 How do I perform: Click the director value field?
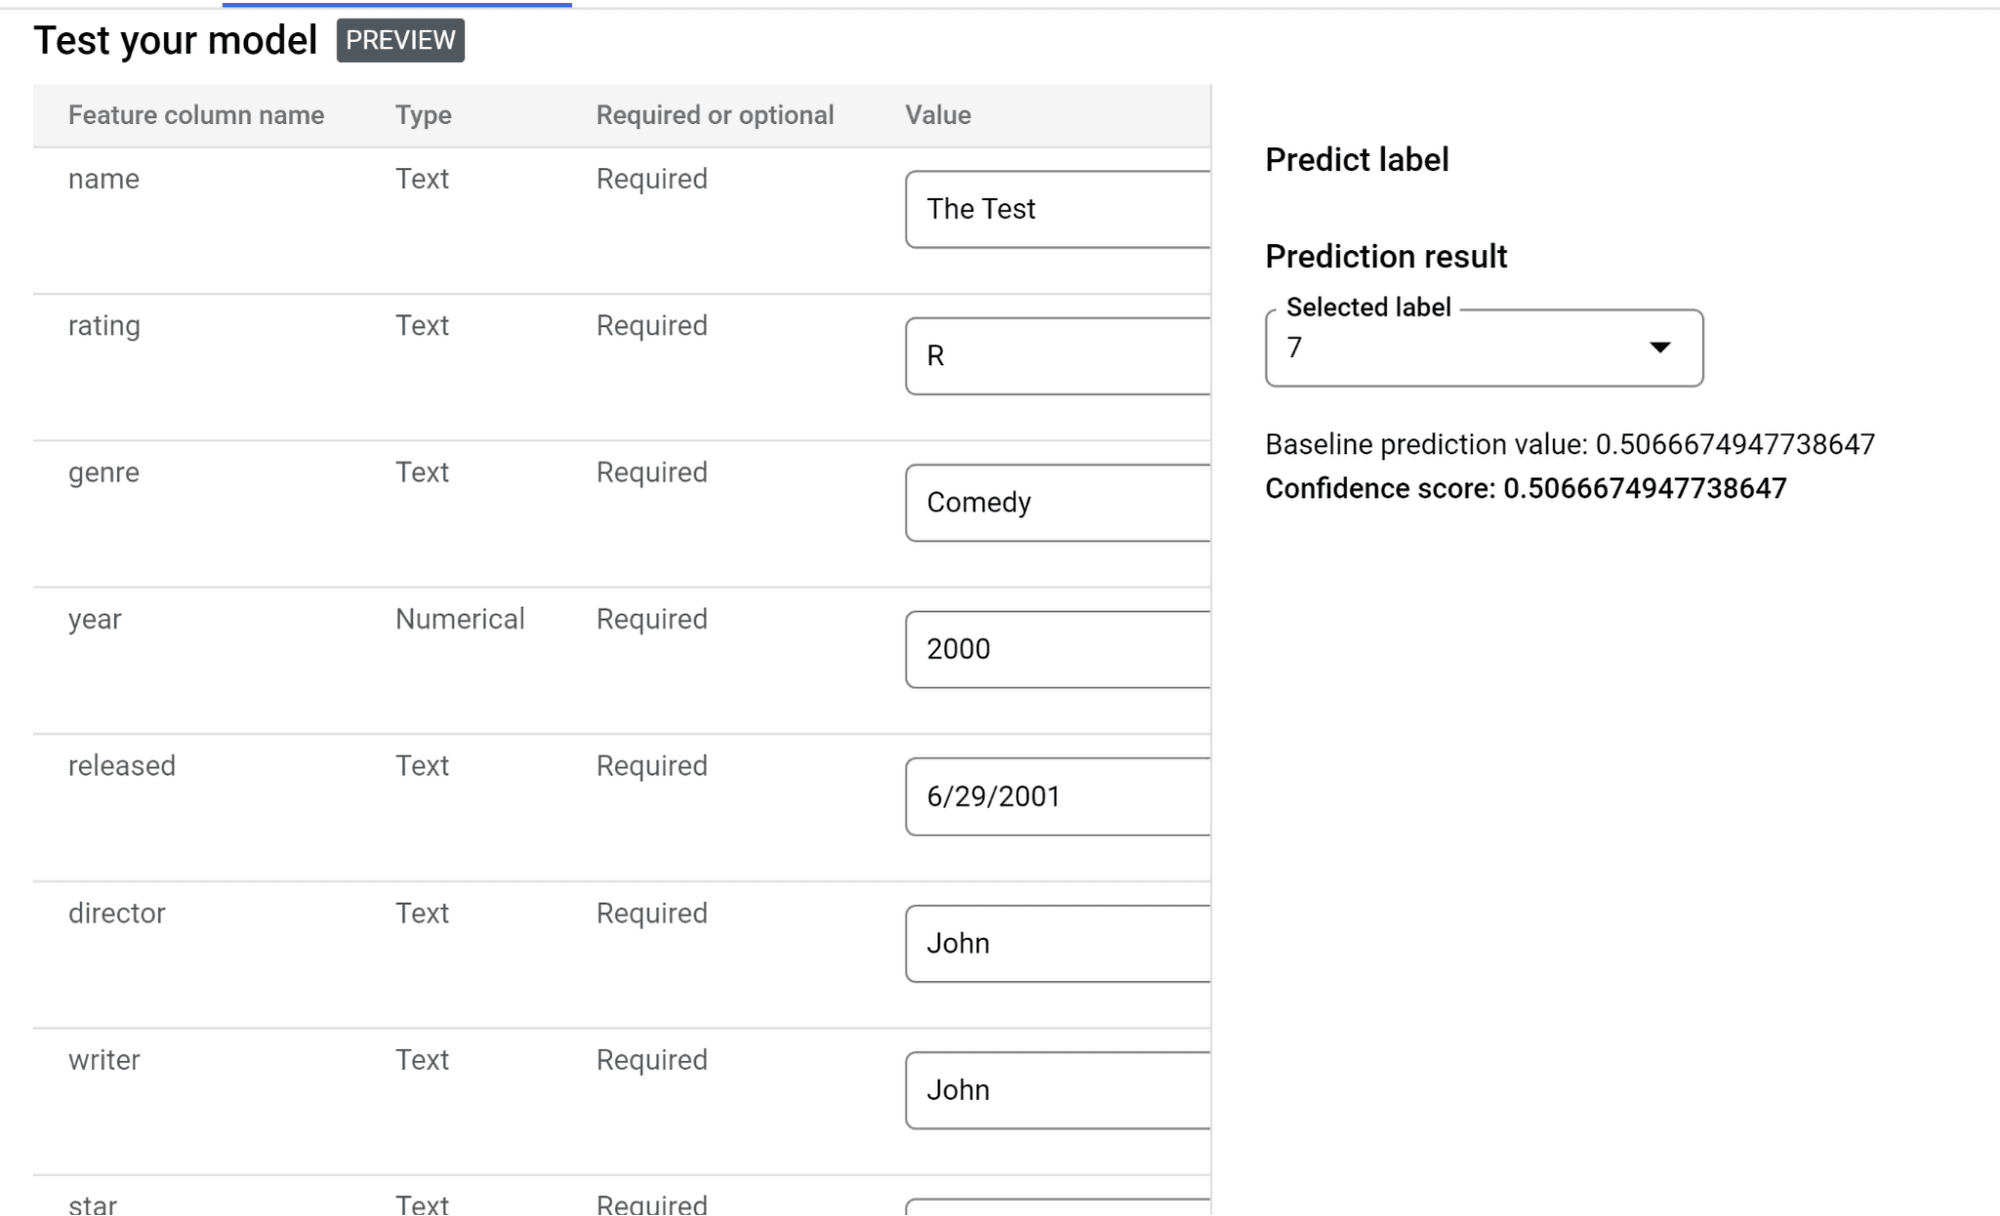pyautogui.click(x=1058, y=944)
